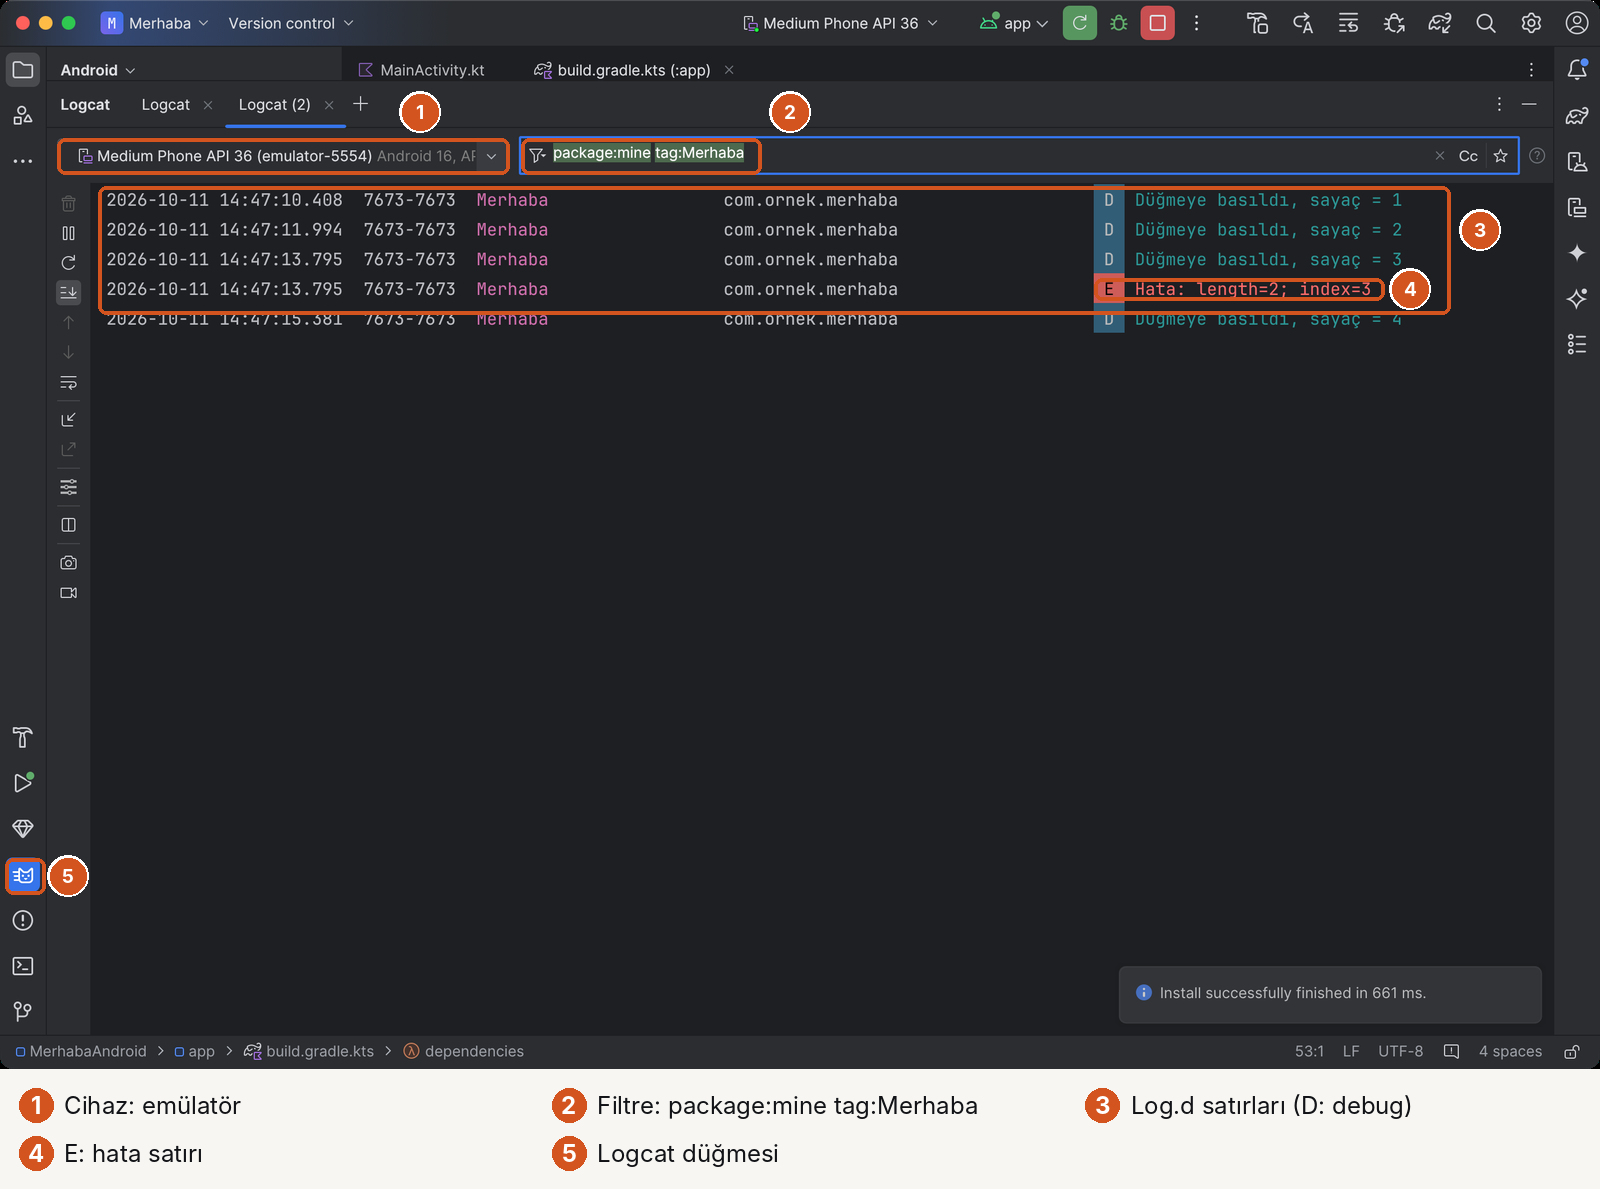This screenshot has height=1189, width=1600.
Task: Restart Logcat
Action: pos(68,263)
